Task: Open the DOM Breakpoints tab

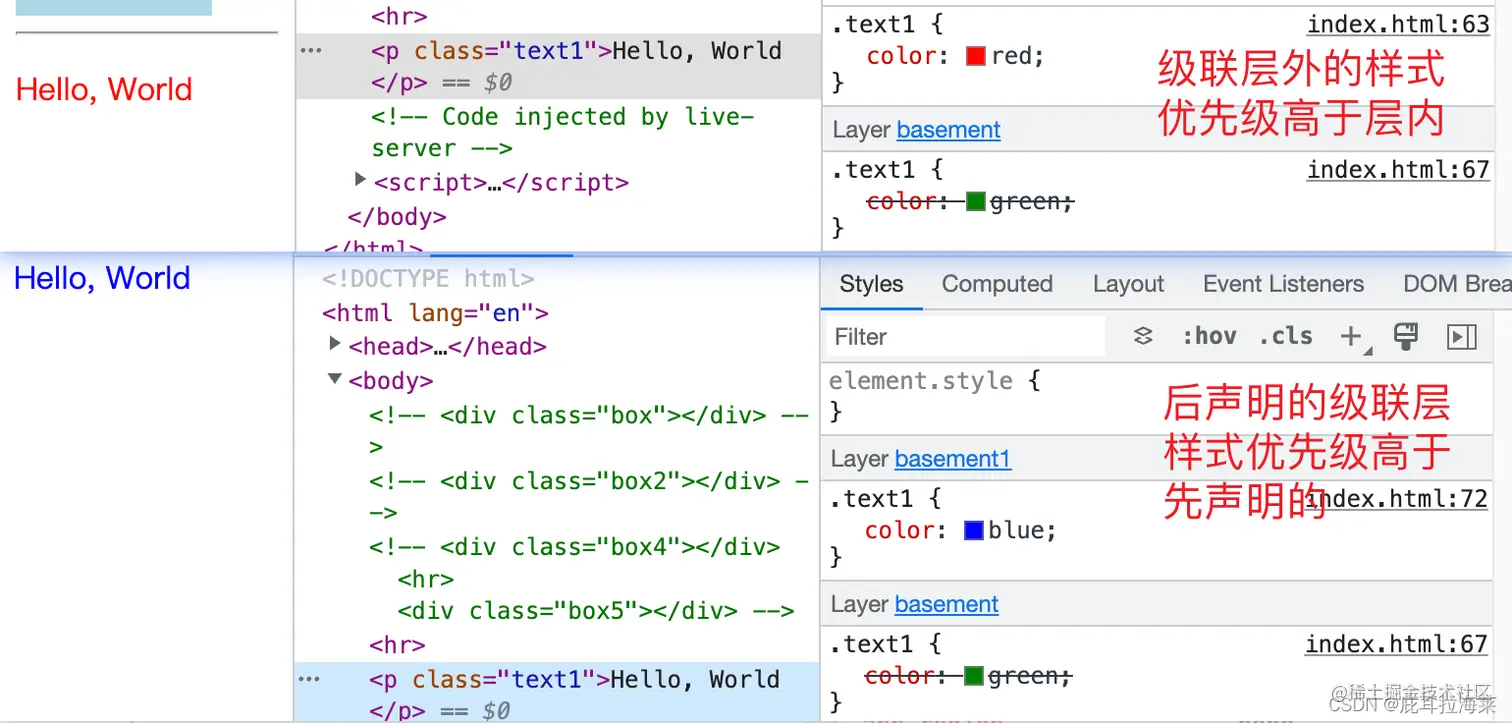Action: click(1456, 284)
